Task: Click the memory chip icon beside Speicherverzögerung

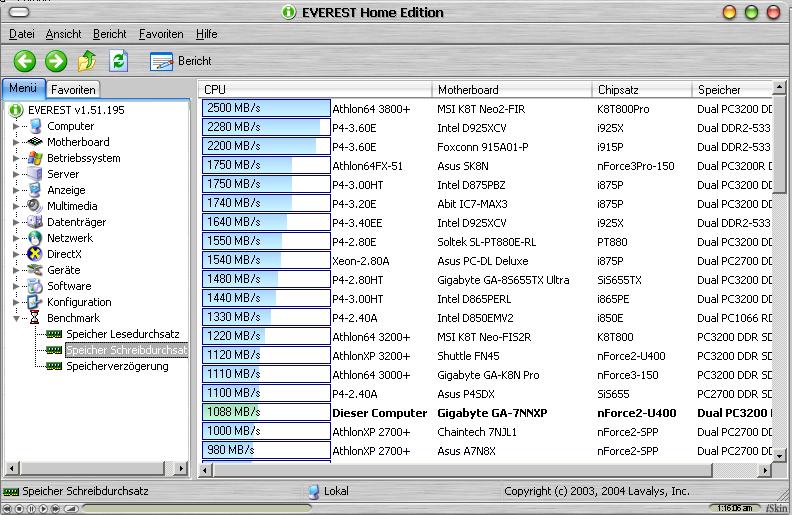Action: point(54,366)
